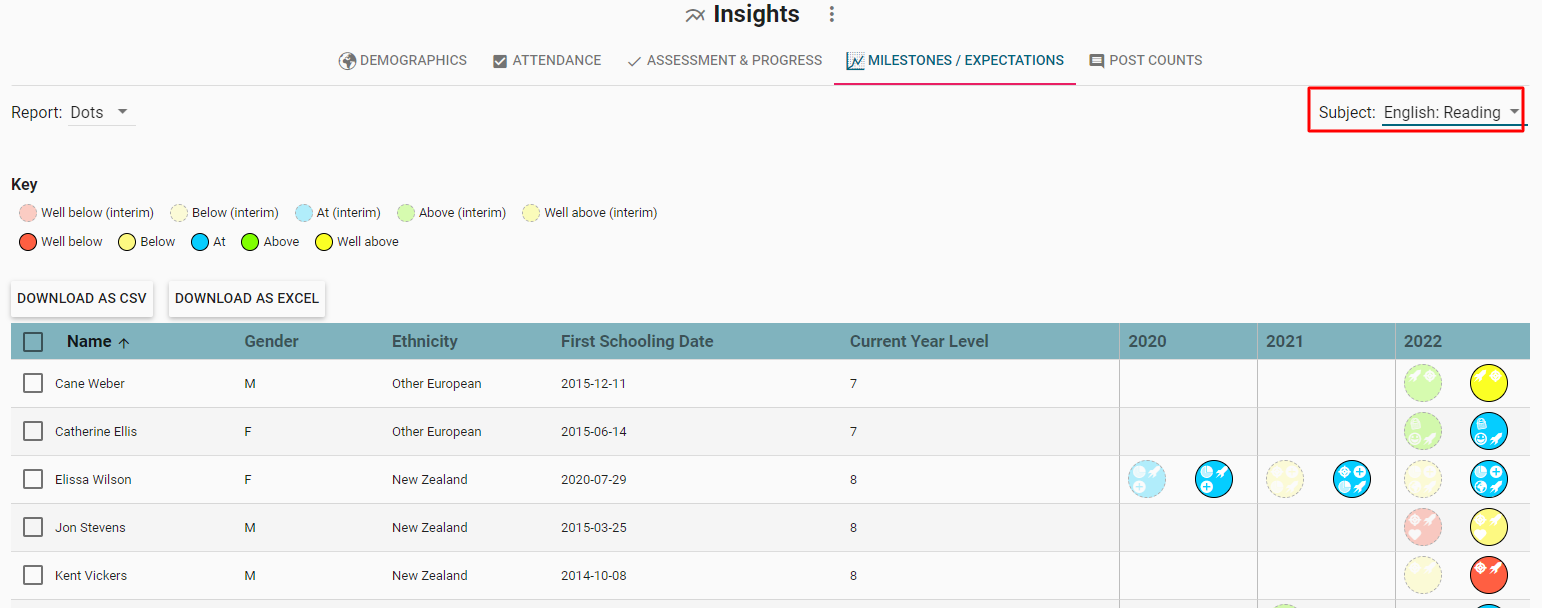Click the name Kent Vickers
Viewport: 1542px width, 608px height.
(91, 576)
